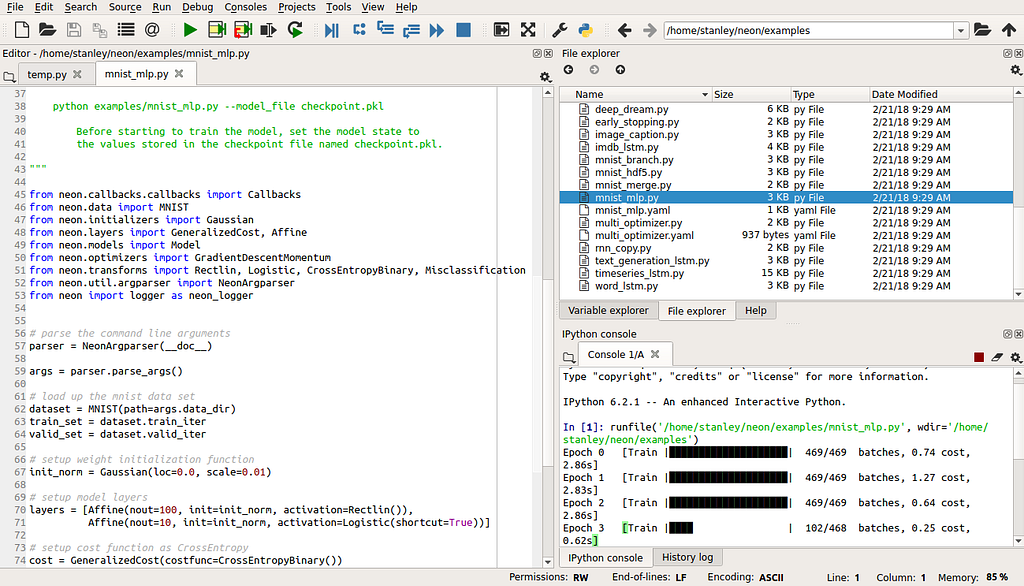The width and height of the screenshot is (1024, 586).
Task: Clear the console using the eraser icon
Action: pyautogui.click(x=997, y=357)
